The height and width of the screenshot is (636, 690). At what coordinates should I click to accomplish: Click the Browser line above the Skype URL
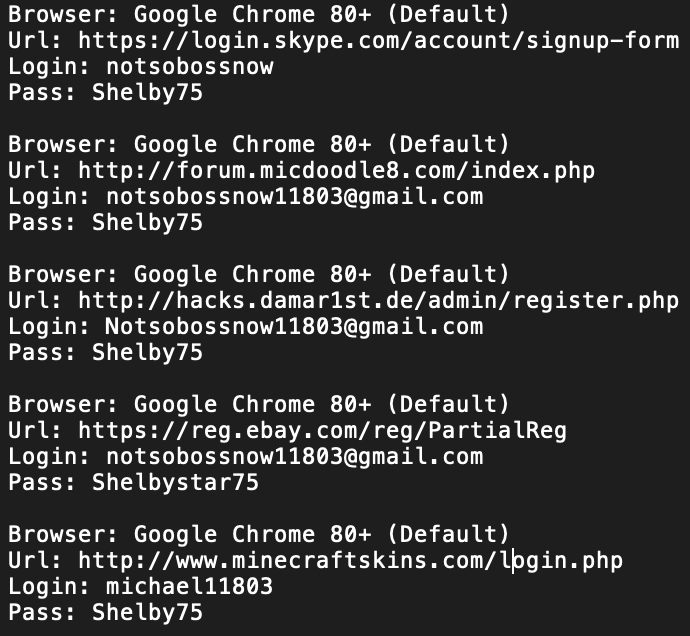point(258,15)
